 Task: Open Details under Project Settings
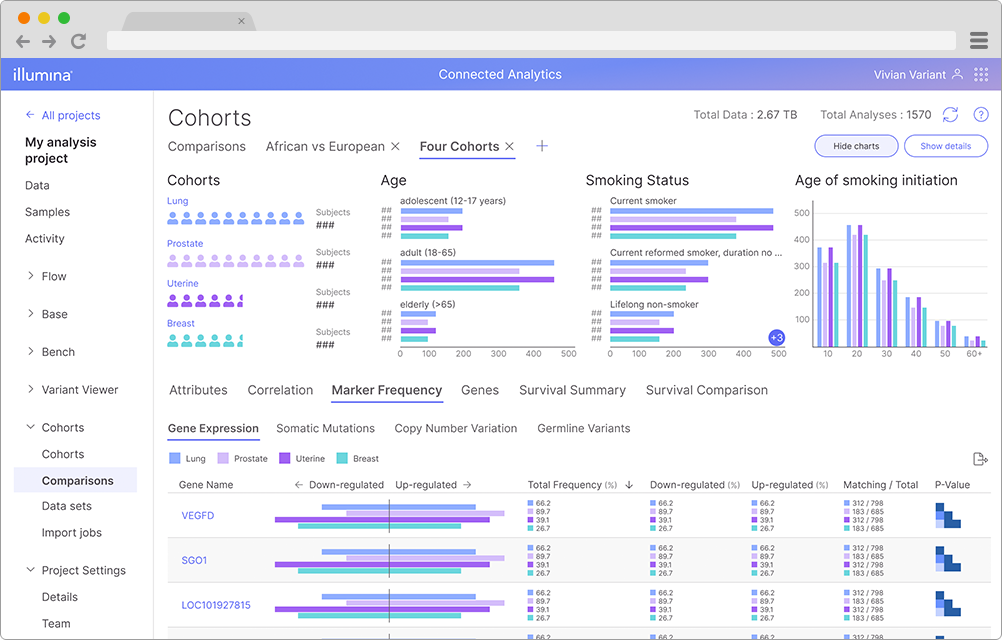pyautogui.click(x=59, y=597)
